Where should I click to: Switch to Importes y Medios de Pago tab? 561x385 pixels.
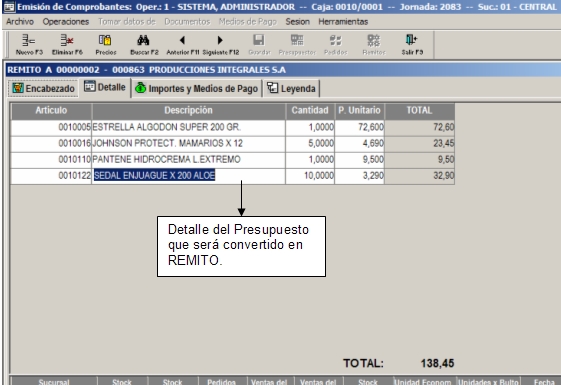click(197, 88)
